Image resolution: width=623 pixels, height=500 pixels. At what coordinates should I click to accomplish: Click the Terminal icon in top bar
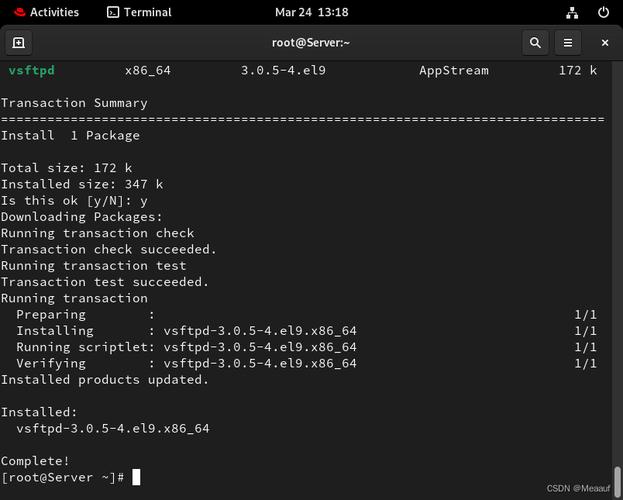click(x=113, y=13)
